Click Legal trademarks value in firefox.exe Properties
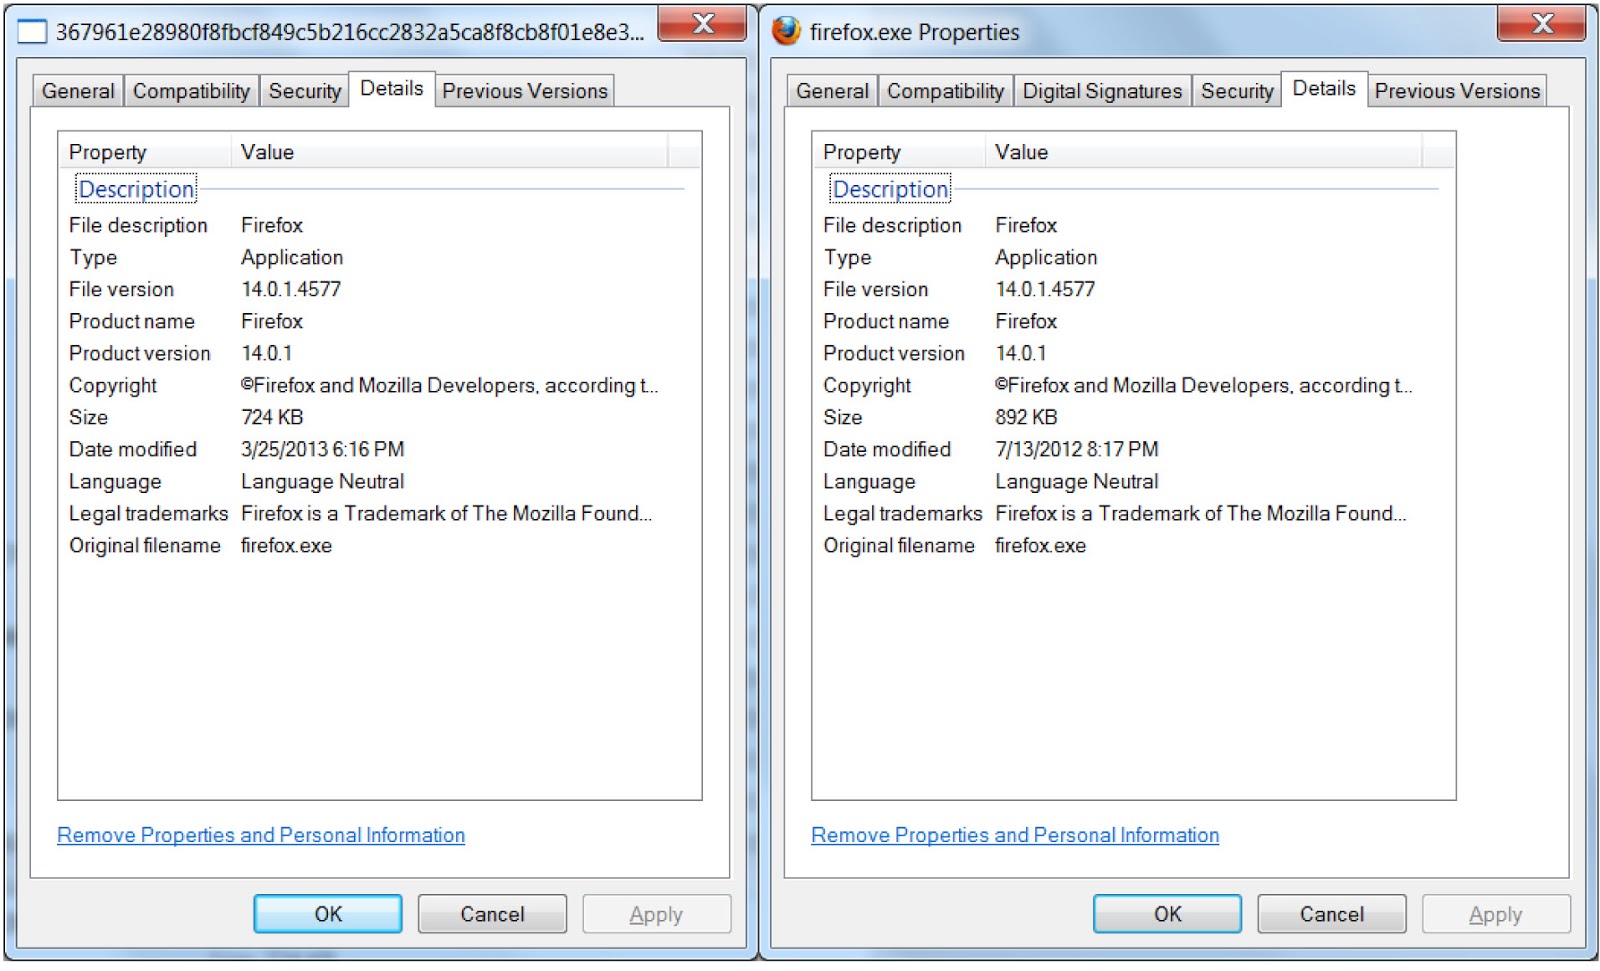The width and height of the screenshot is (1600, 971). [1201, 513]
